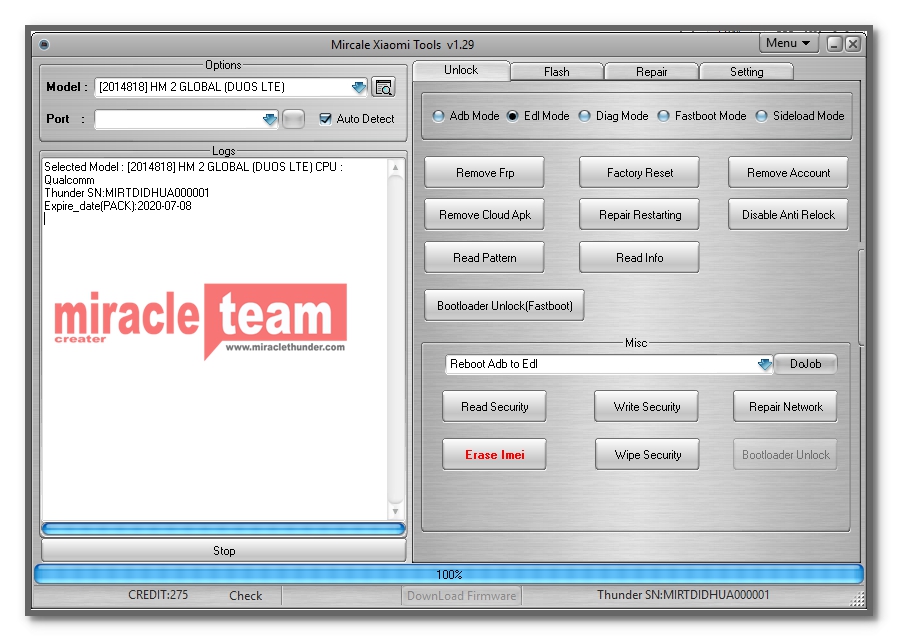The width and height of the screenshot is (898, 641).
Task: Click Bootloader Unlock(Fastboot) button
Action: tap(505, 306)
